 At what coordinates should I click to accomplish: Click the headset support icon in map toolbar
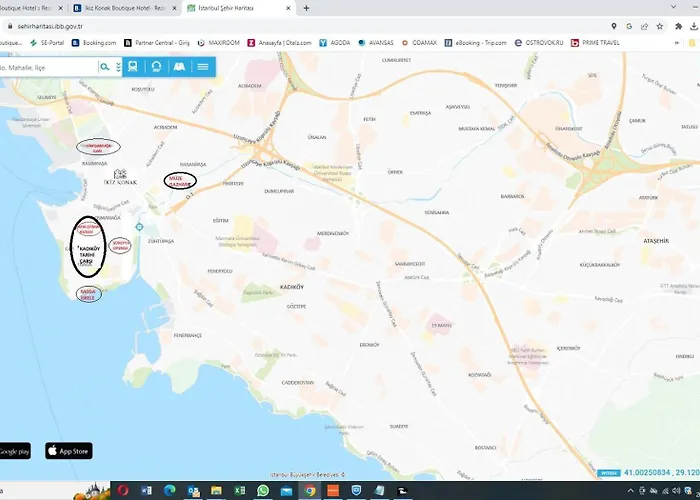pyautogui.click(x=156, y=67)
